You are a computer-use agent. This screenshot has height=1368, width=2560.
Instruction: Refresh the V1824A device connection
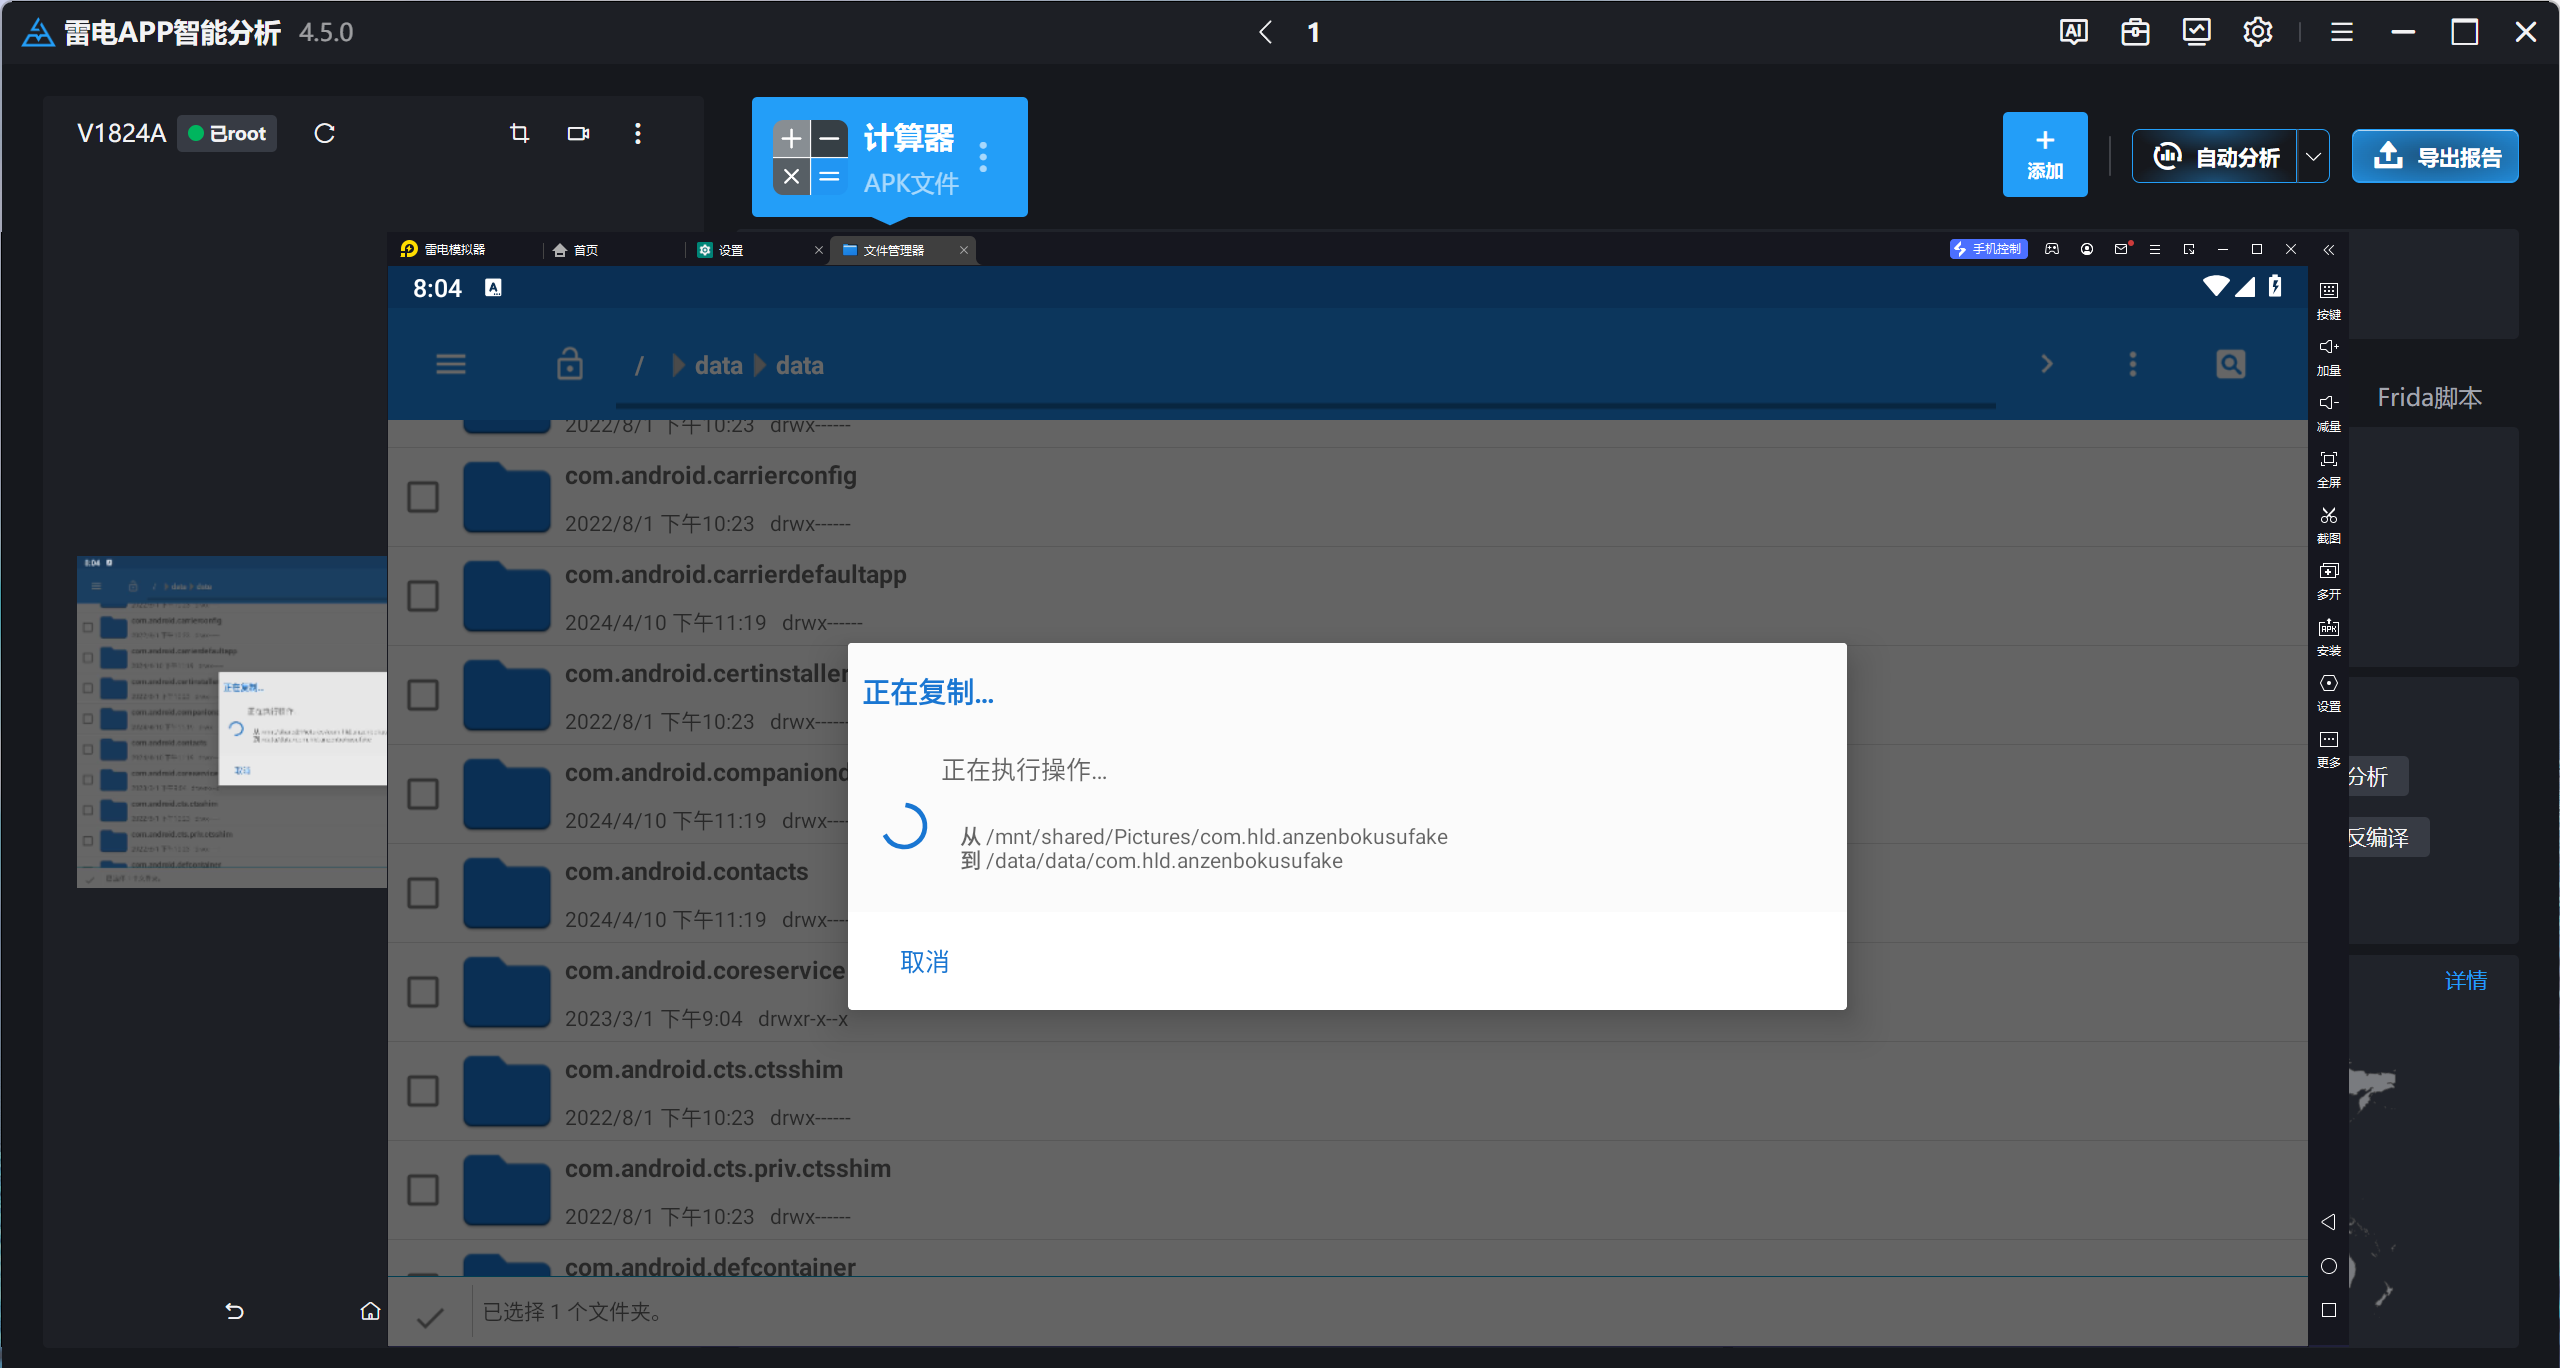click(x=324, y=133)
